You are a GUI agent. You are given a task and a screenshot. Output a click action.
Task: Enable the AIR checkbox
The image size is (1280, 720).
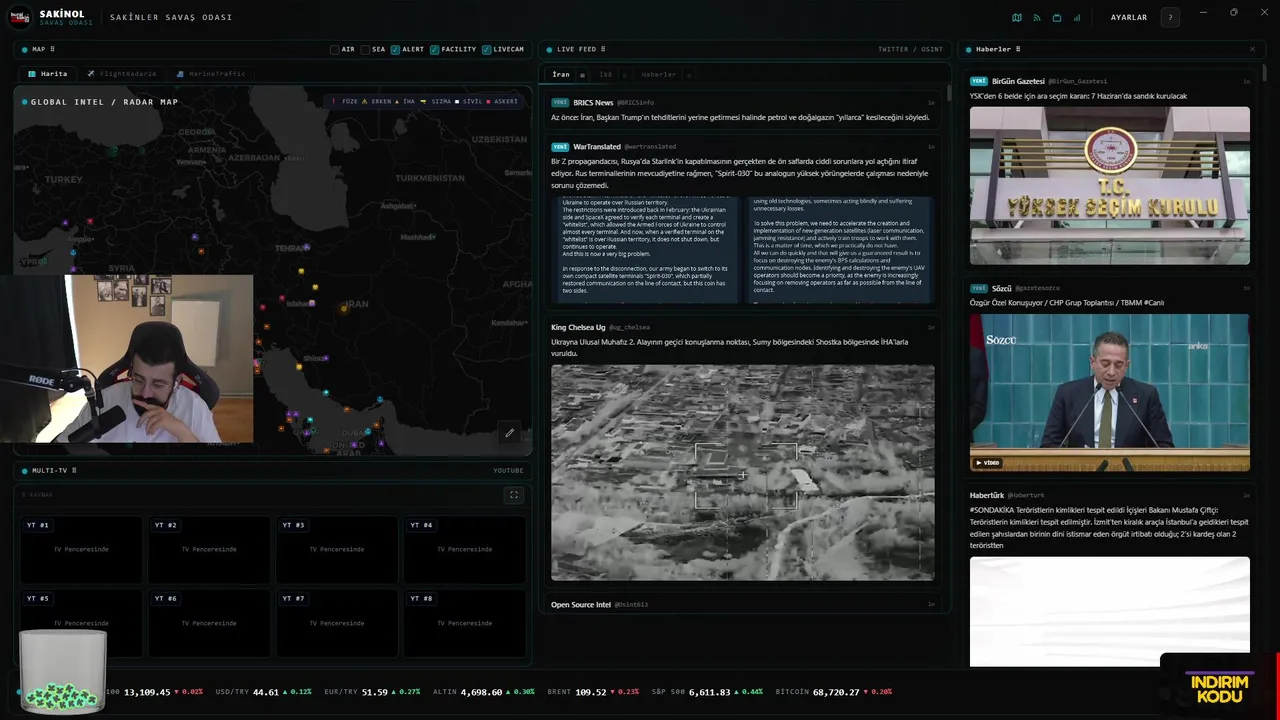[x=335, y=49]
